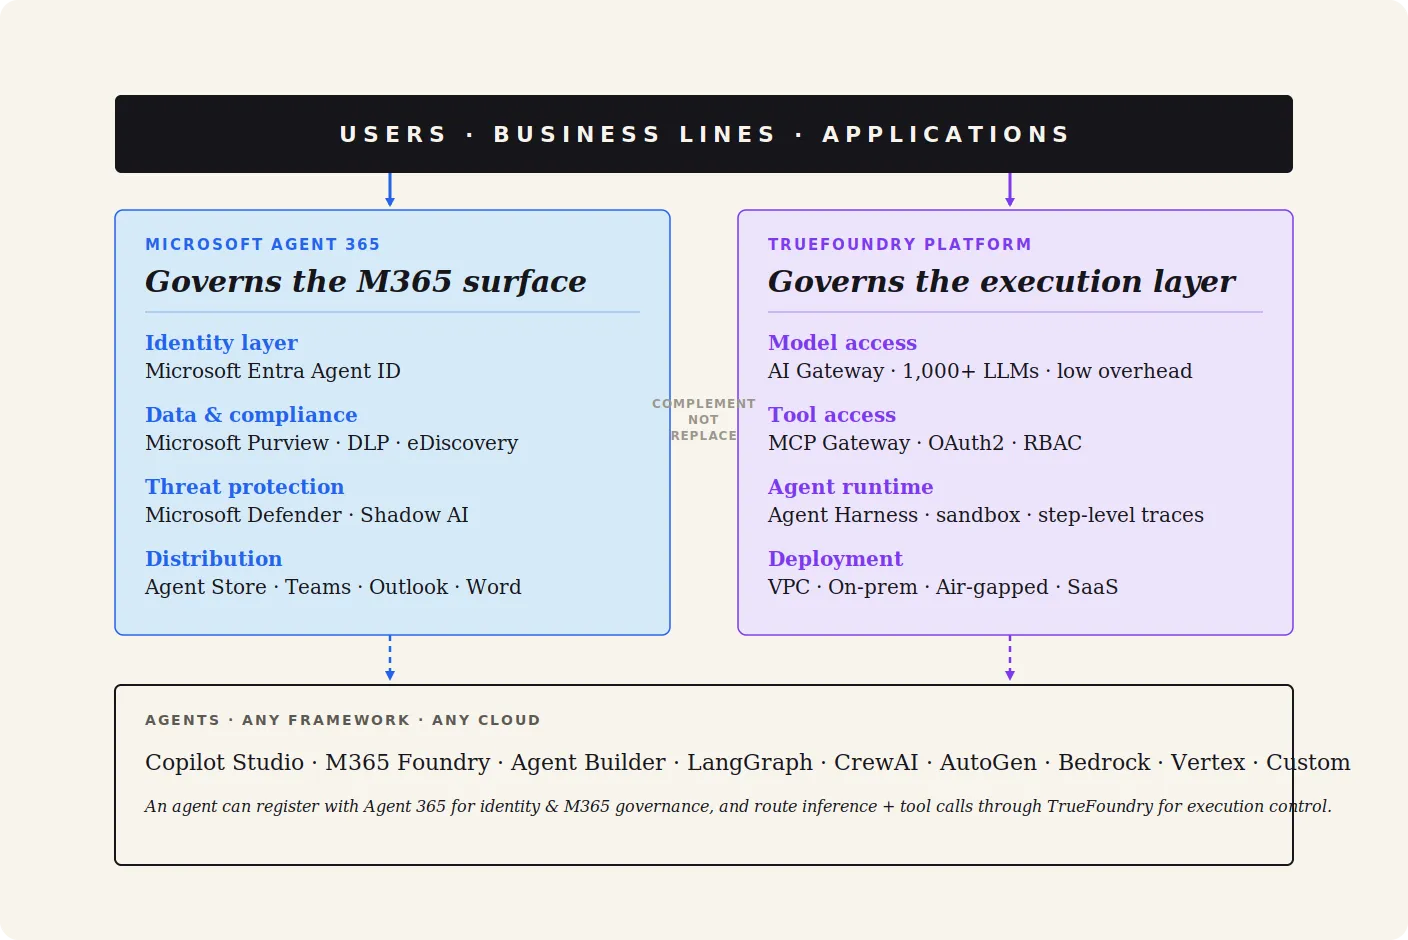1408x940 pixels.
Task: Click the "Governs the execution layer" heading
Action: tap(1002, 281)
